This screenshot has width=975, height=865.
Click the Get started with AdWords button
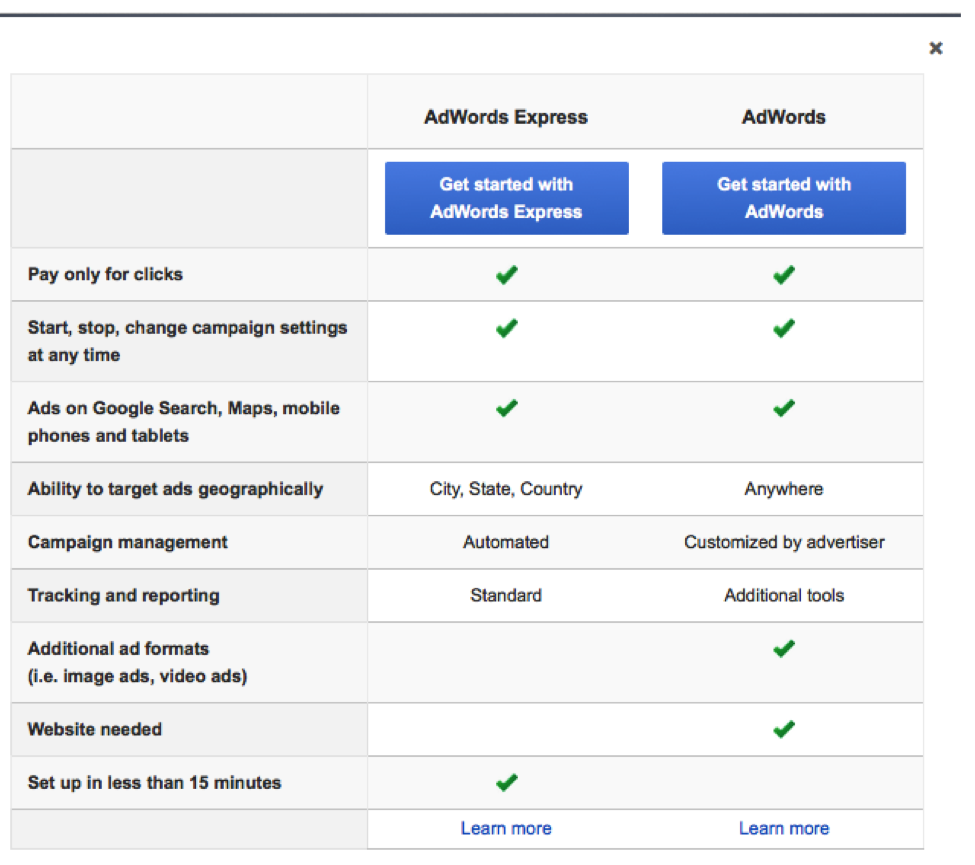(783, 198)
